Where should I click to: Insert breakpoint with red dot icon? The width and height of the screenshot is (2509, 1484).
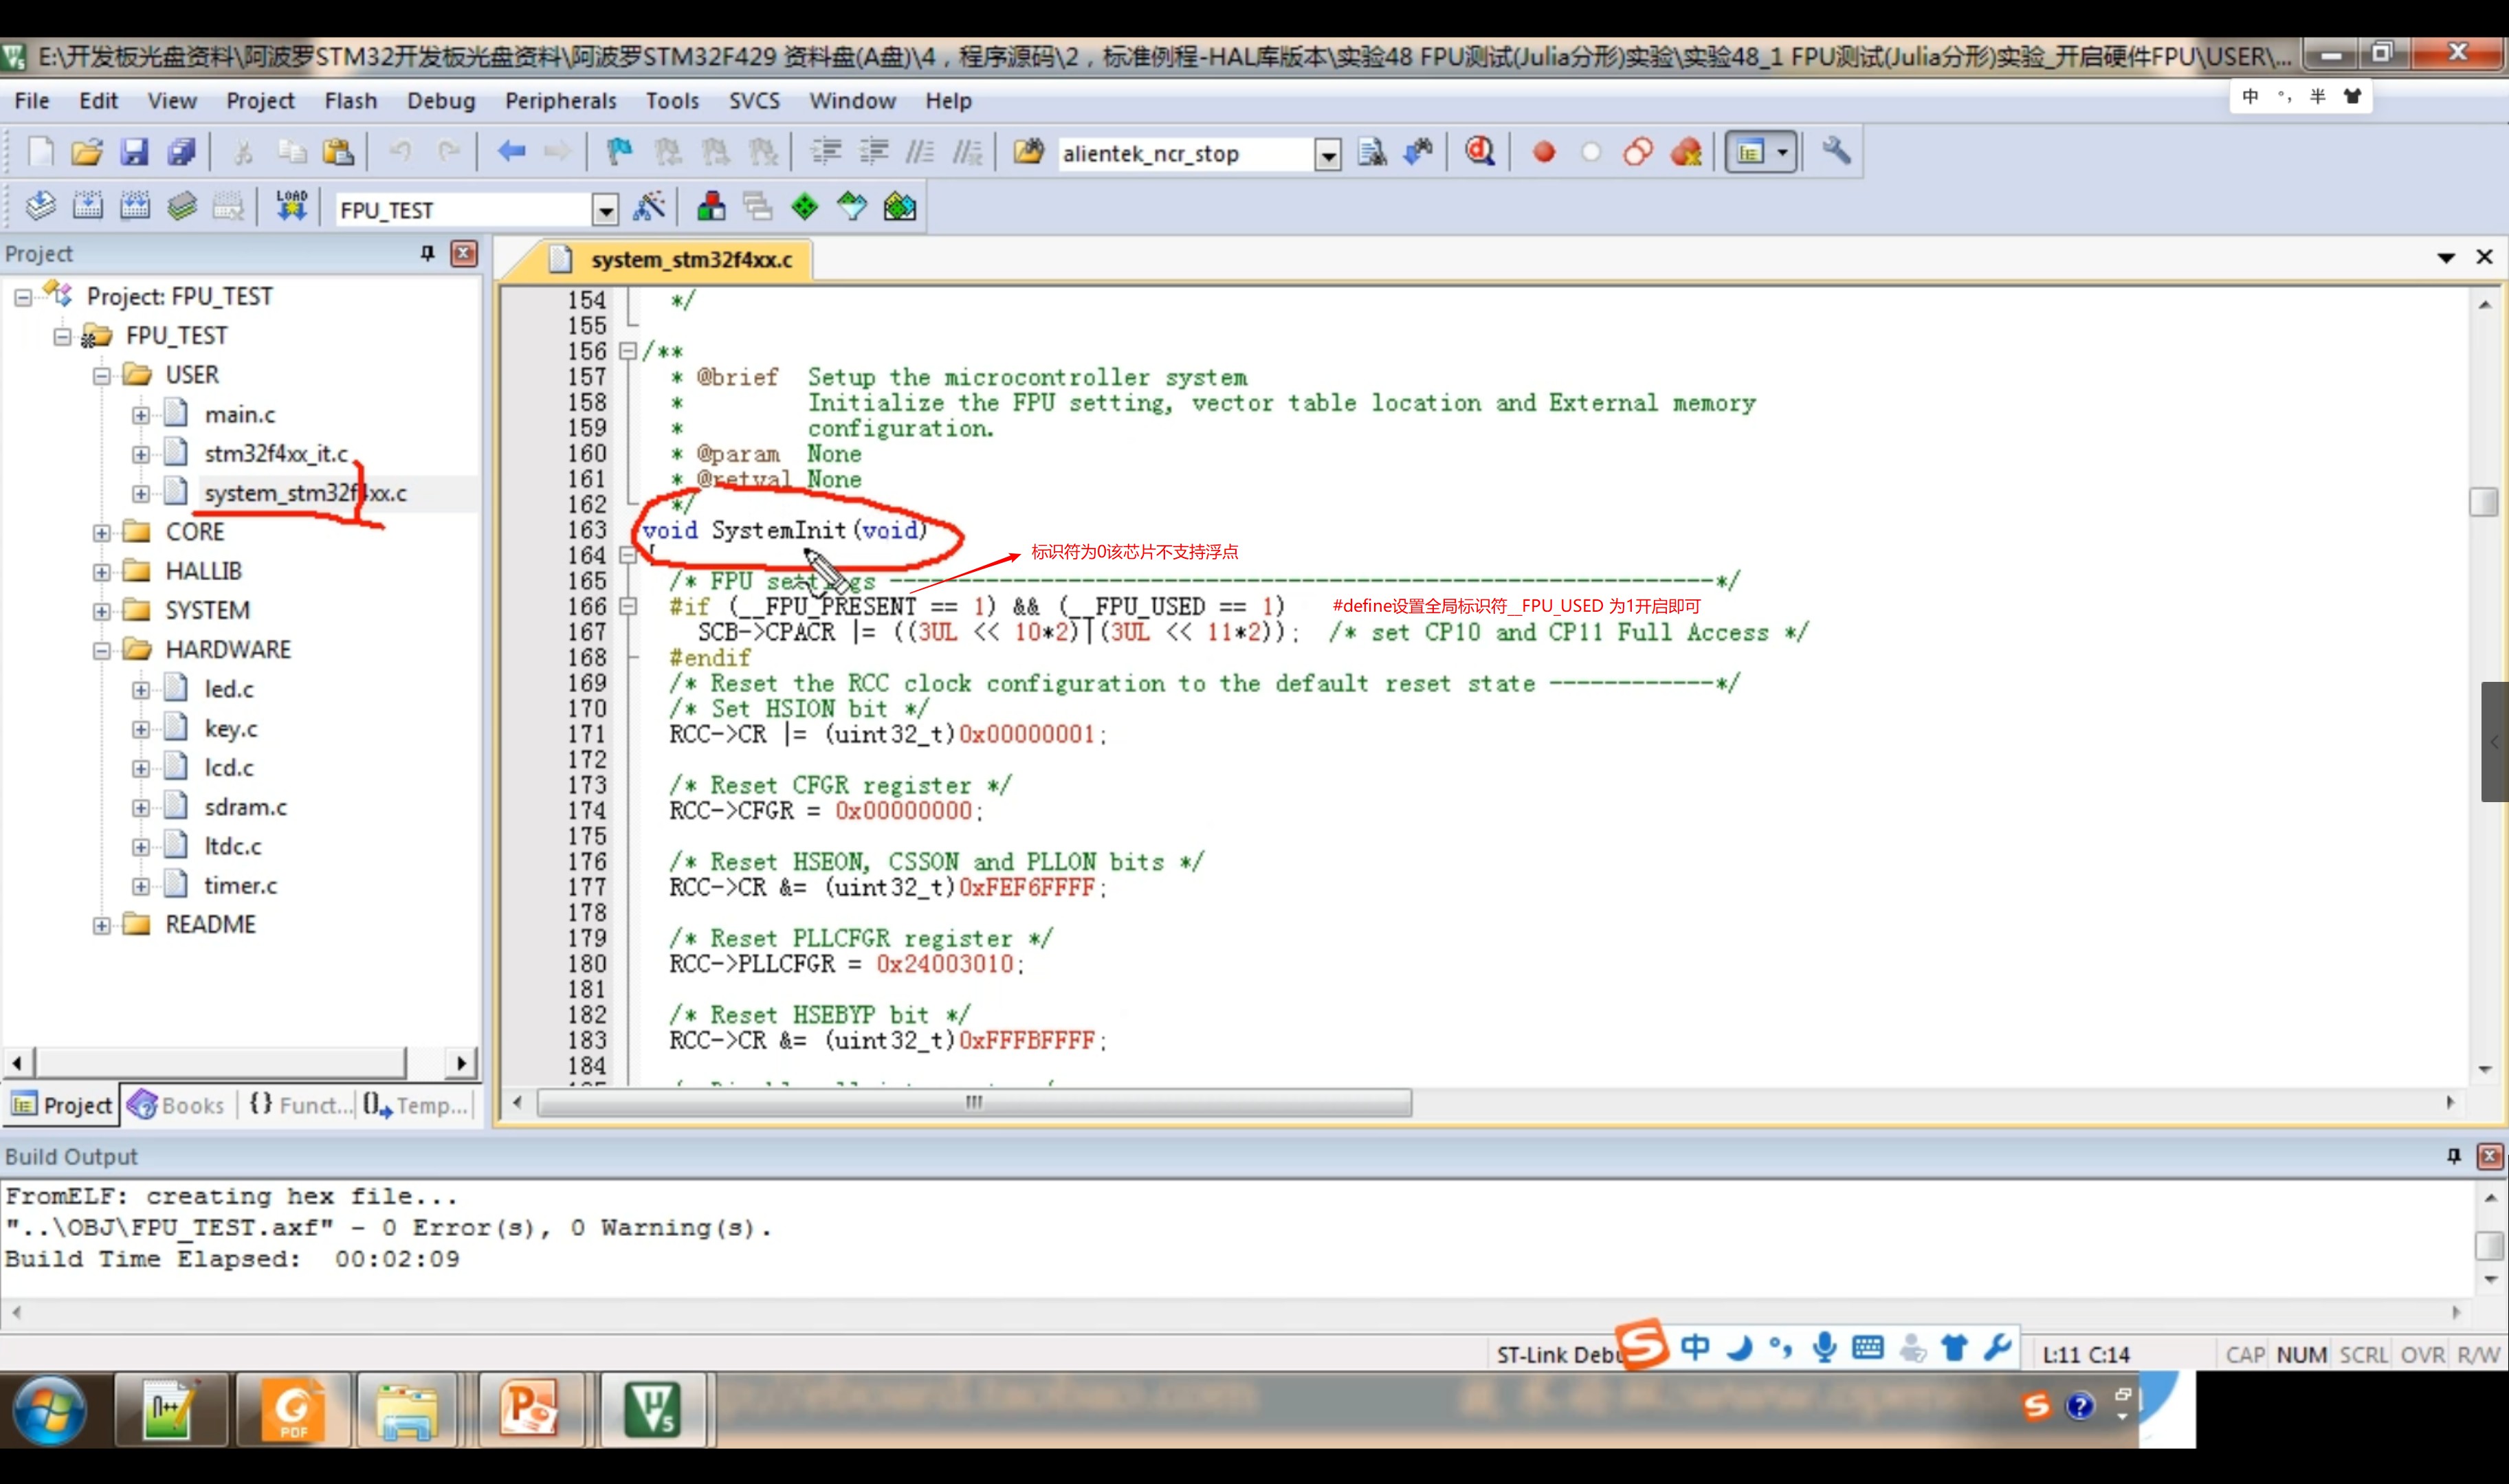[x=1544, y=152]
